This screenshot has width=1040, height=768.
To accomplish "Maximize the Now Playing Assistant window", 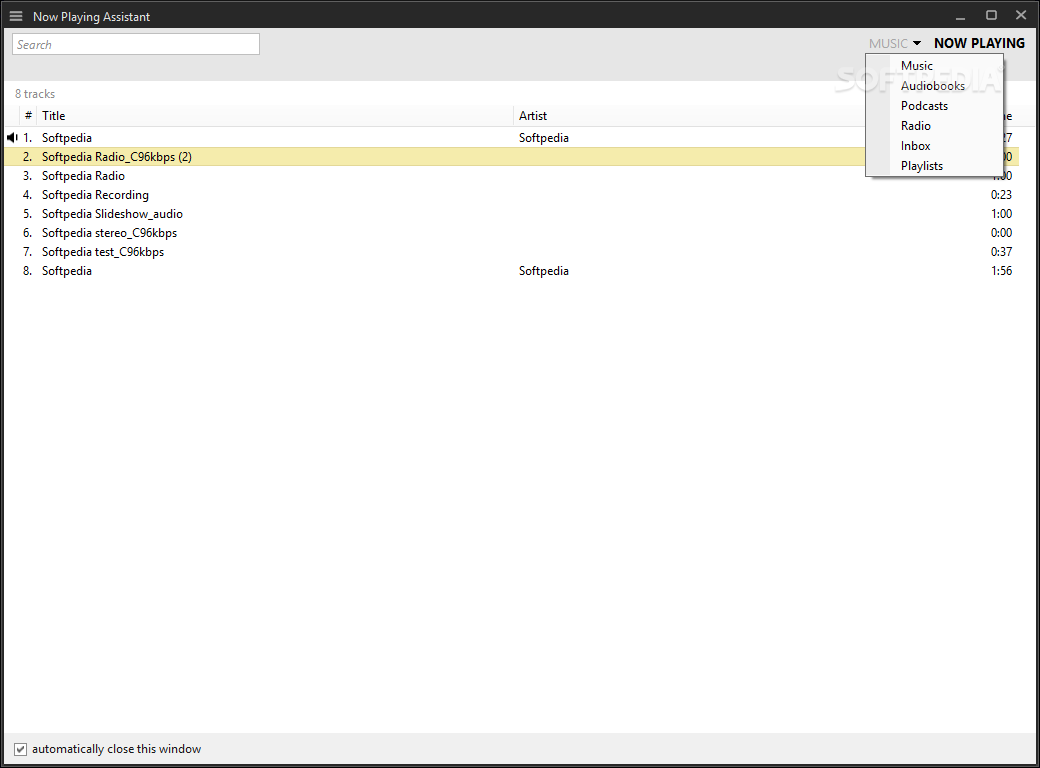I will click(x=991, y=15).
